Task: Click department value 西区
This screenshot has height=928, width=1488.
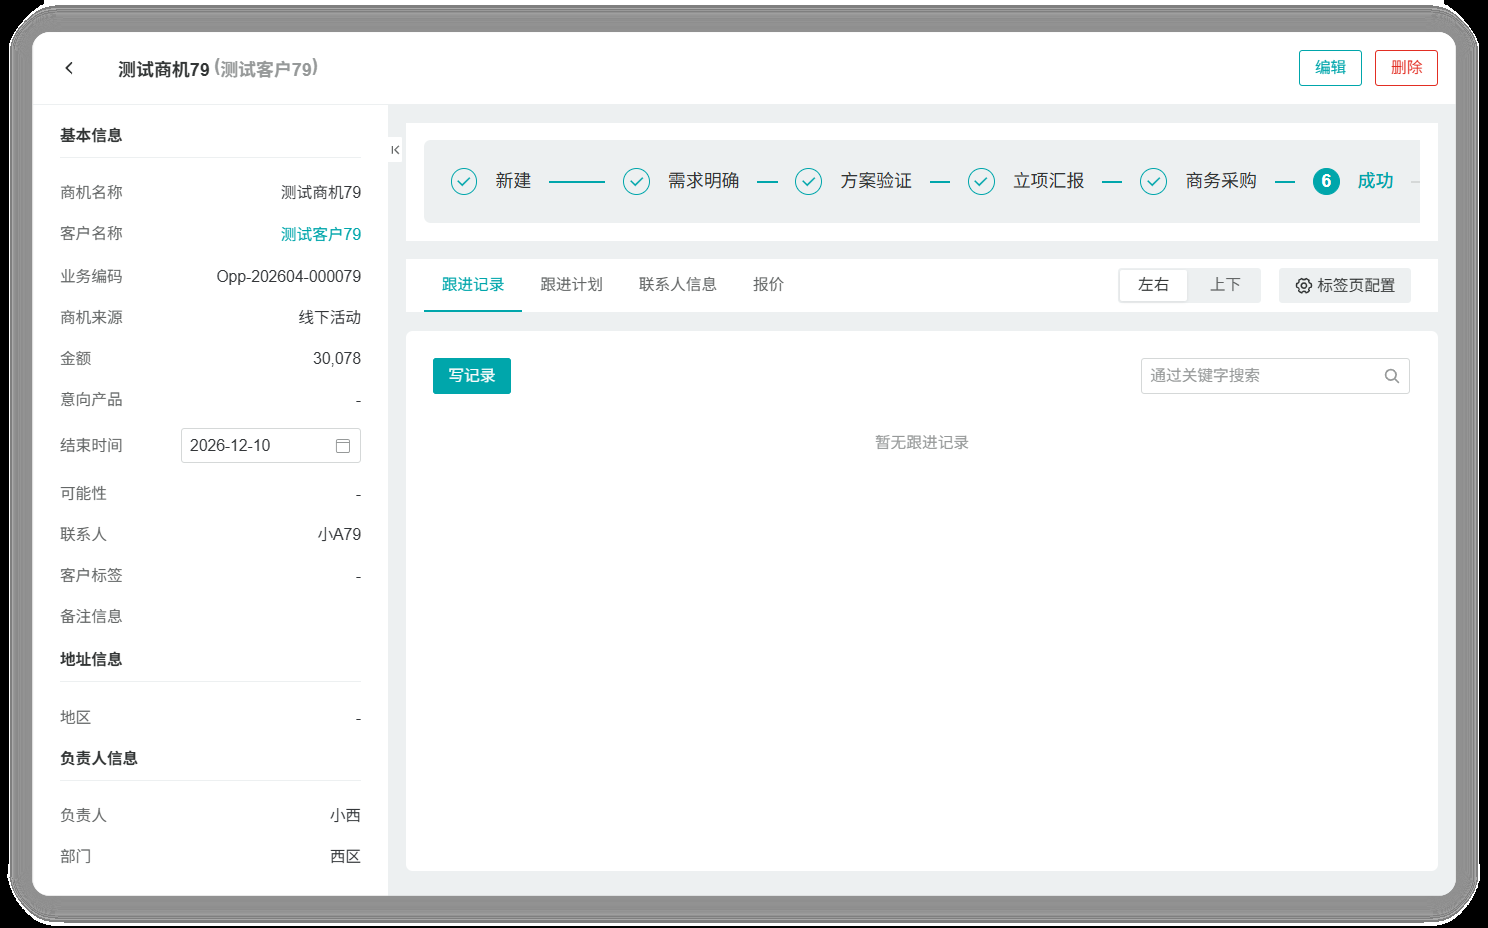Action: pos(345,856)
